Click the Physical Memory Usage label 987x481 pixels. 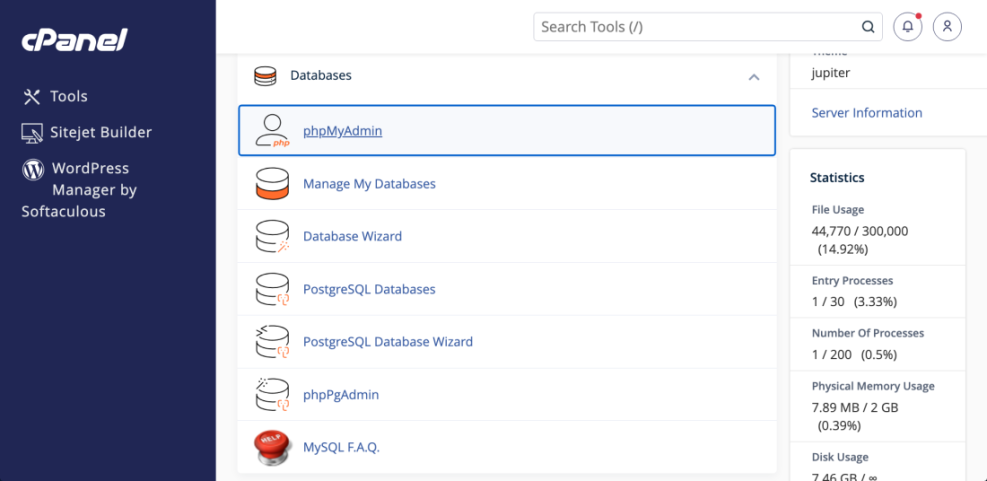[x=873, y=386]
